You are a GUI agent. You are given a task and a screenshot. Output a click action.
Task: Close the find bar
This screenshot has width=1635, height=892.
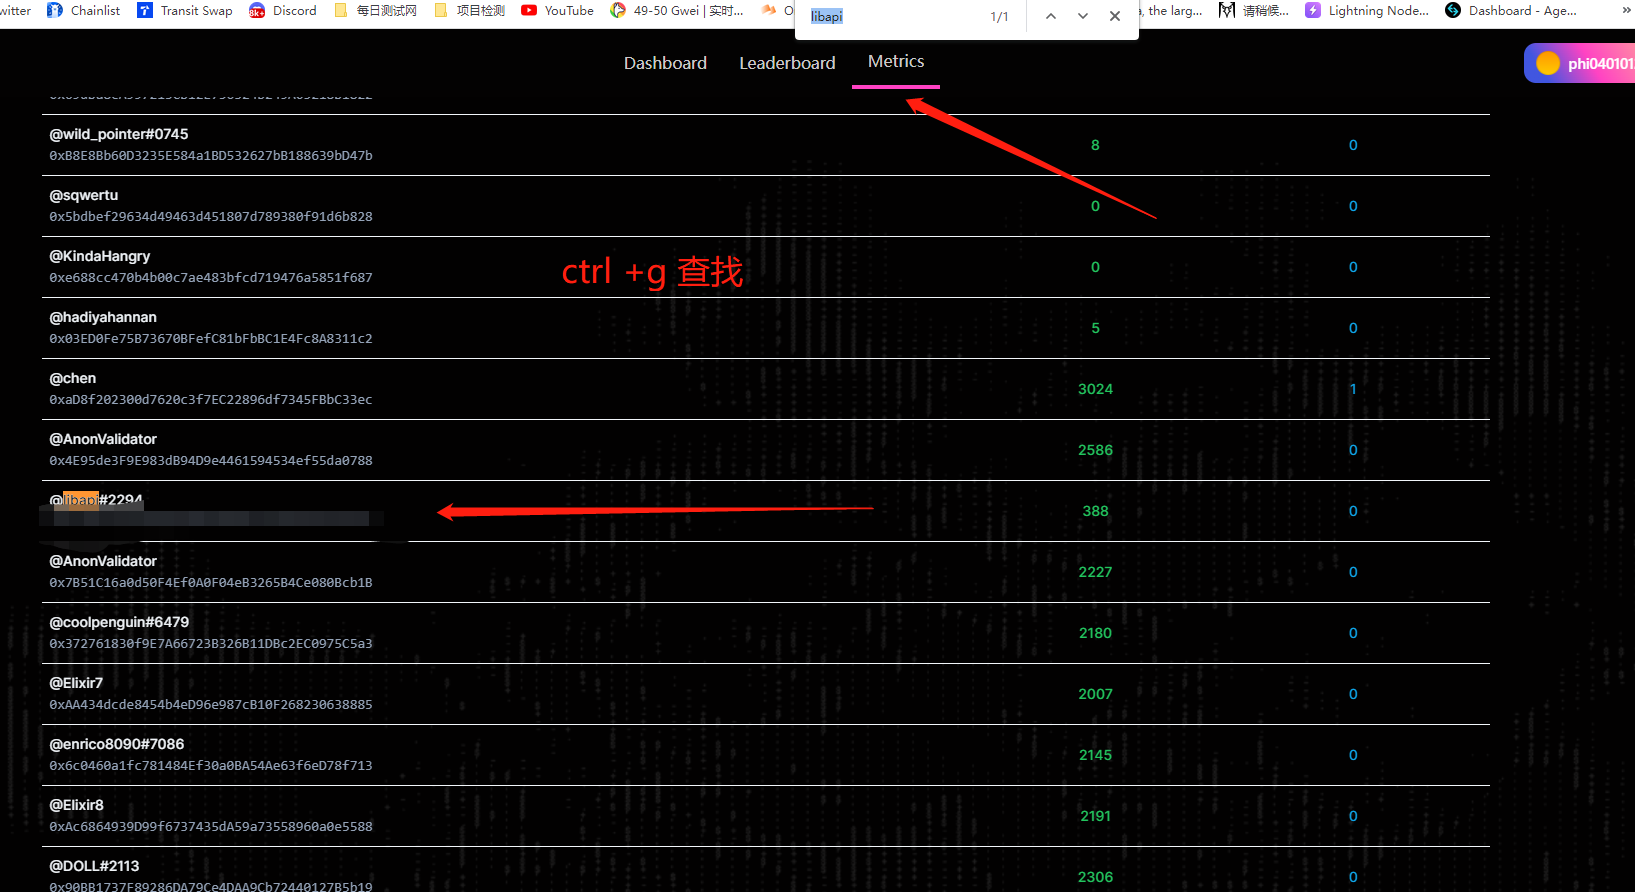1115,16
